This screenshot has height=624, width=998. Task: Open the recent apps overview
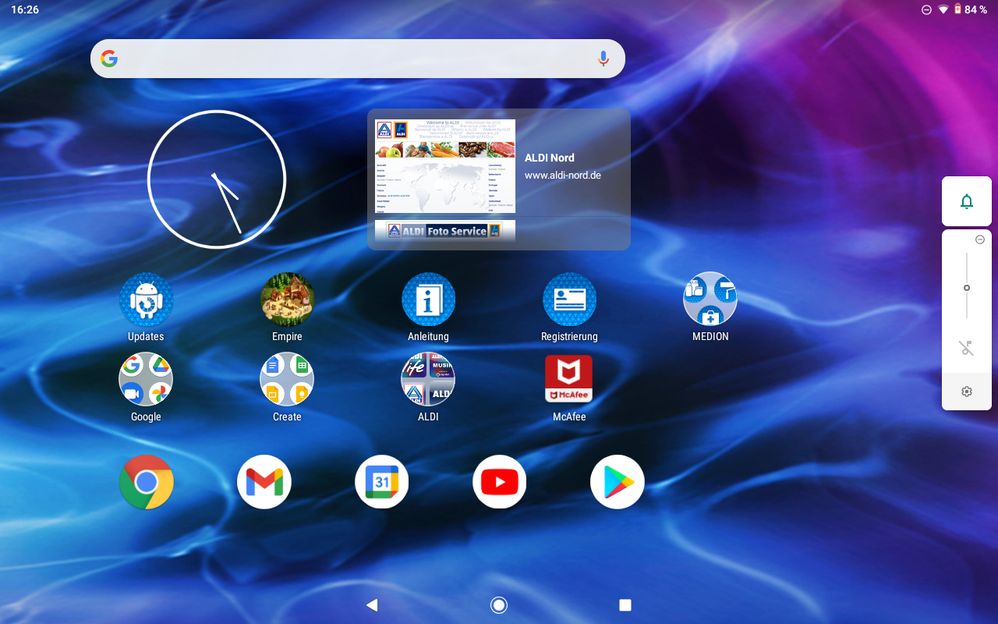(624, 604)
